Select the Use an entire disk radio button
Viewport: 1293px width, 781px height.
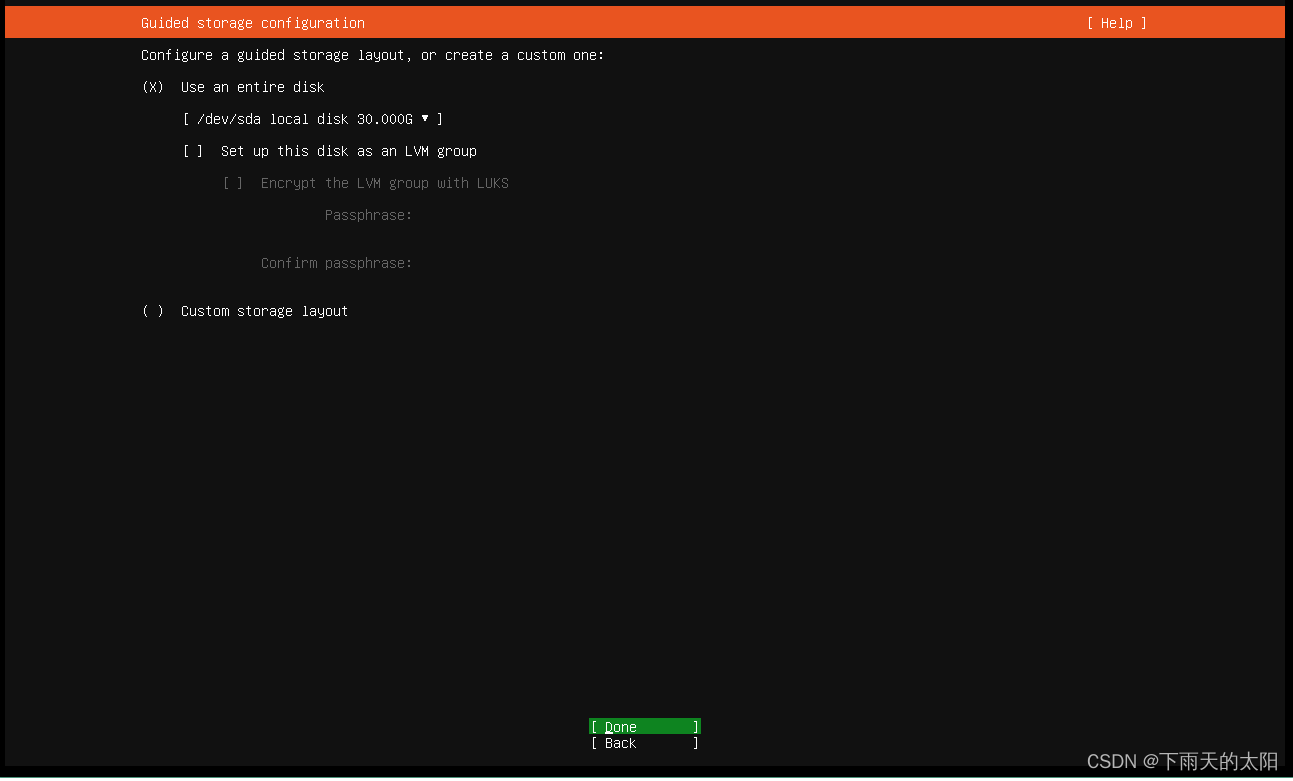[x=152, y=87]
